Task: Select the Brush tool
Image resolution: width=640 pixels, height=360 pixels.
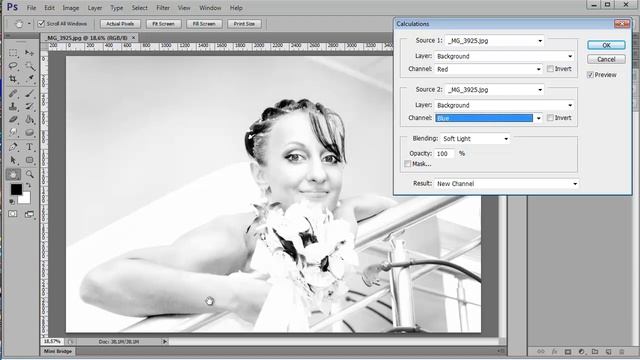Action: 29,93
